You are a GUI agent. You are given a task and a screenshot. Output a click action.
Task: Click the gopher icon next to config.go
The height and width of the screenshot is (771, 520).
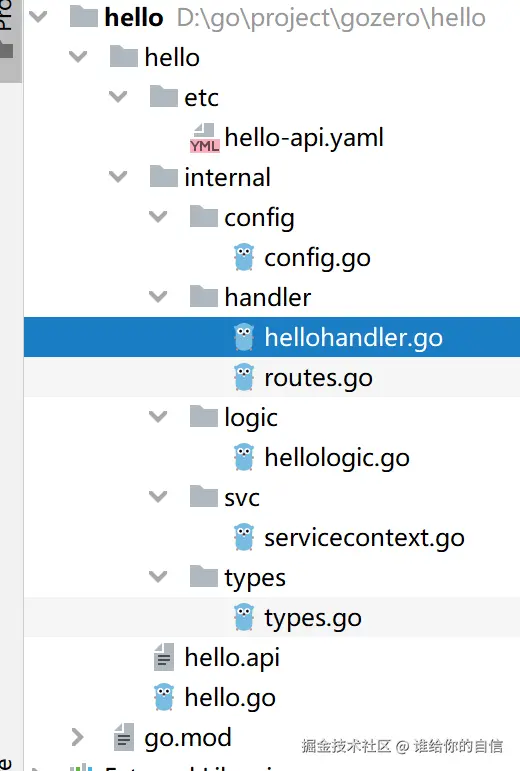pyautogui.click(x=244, y=257)
